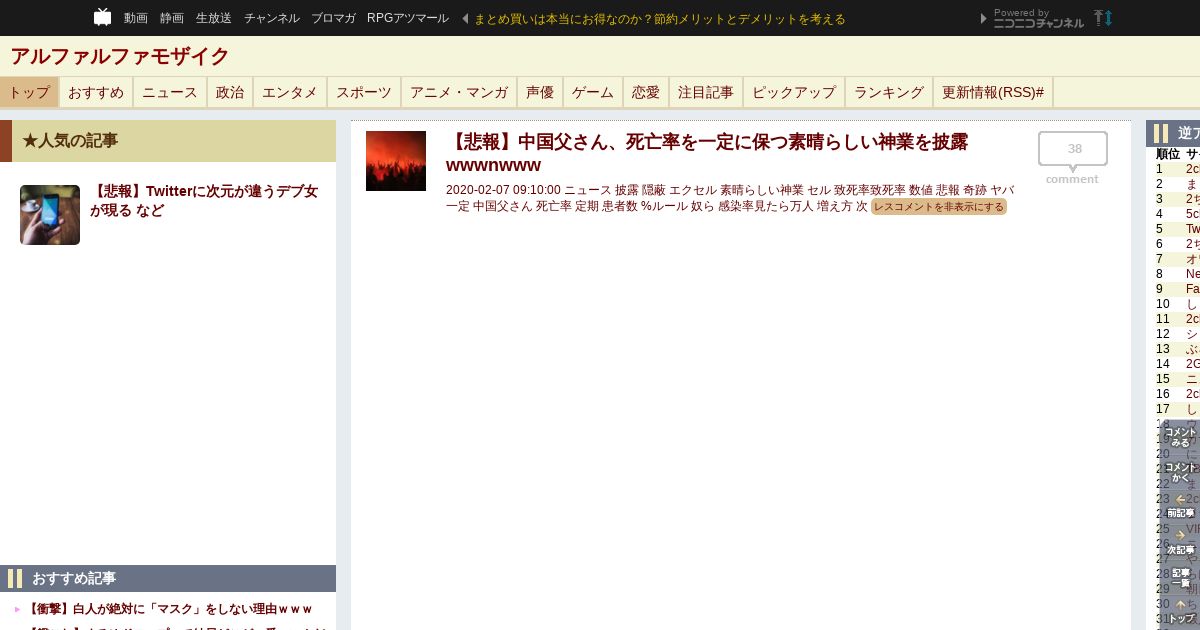Click rank 5 row in ranking table
This screenshot has height=630, width=1200.
[1177, 229]
